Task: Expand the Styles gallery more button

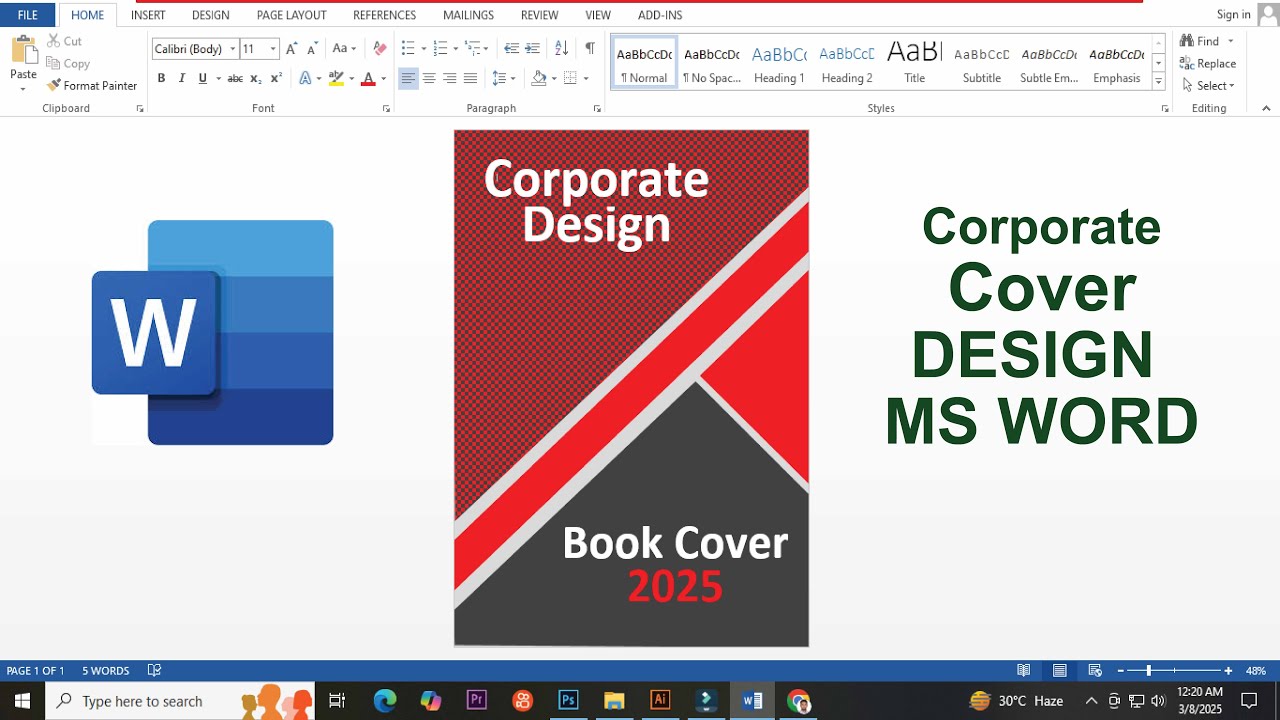Action: [x=1158, y=83]
